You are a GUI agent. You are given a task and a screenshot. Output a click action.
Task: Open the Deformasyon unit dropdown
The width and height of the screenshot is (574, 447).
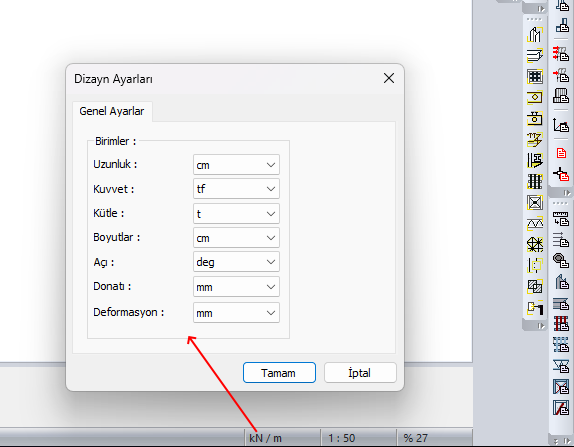(x=236, y=313)
